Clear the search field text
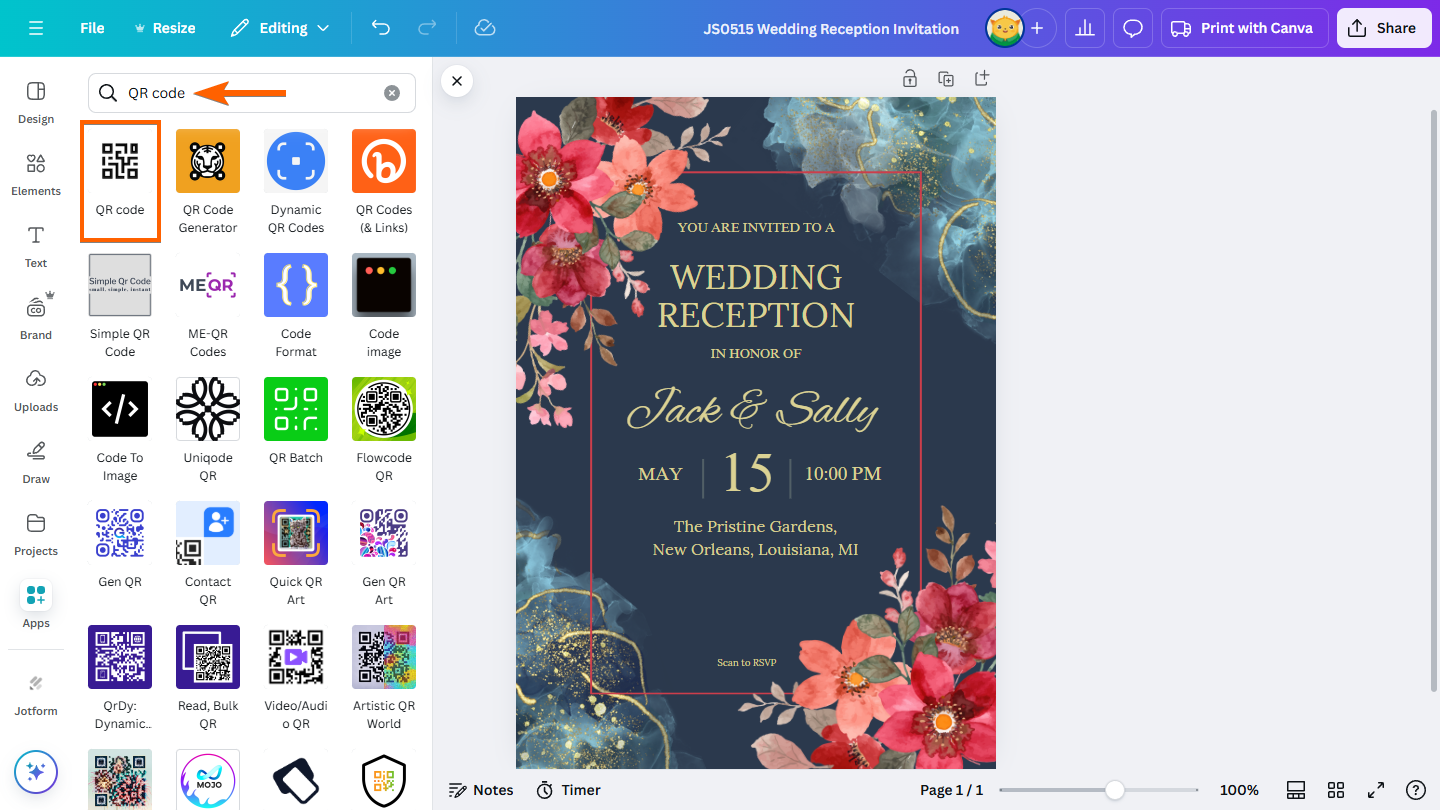This screenshot has width=1440, height=810. [x=392, y=93]
